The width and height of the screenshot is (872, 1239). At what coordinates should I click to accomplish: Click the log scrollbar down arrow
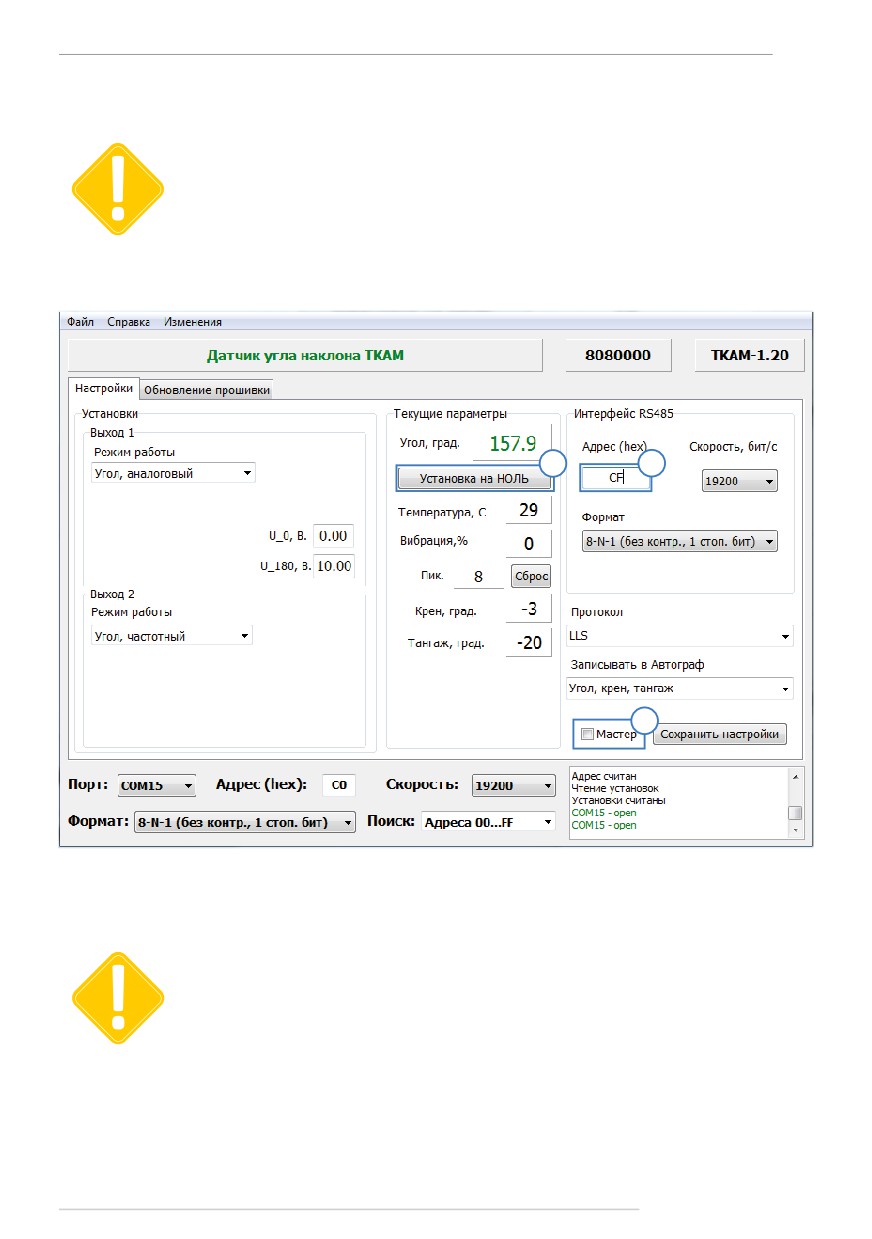coord(795,830)
